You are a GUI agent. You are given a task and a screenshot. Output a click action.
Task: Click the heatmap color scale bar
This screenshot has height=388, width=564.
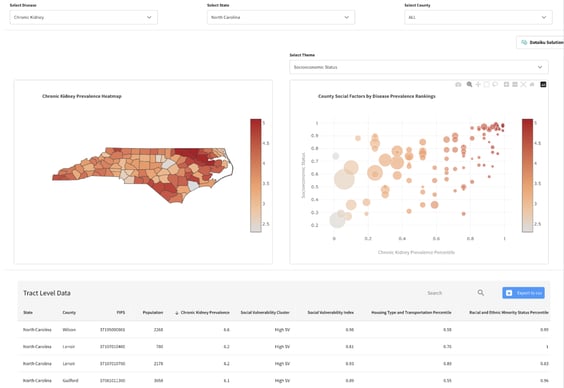click(x=256, y=175)
